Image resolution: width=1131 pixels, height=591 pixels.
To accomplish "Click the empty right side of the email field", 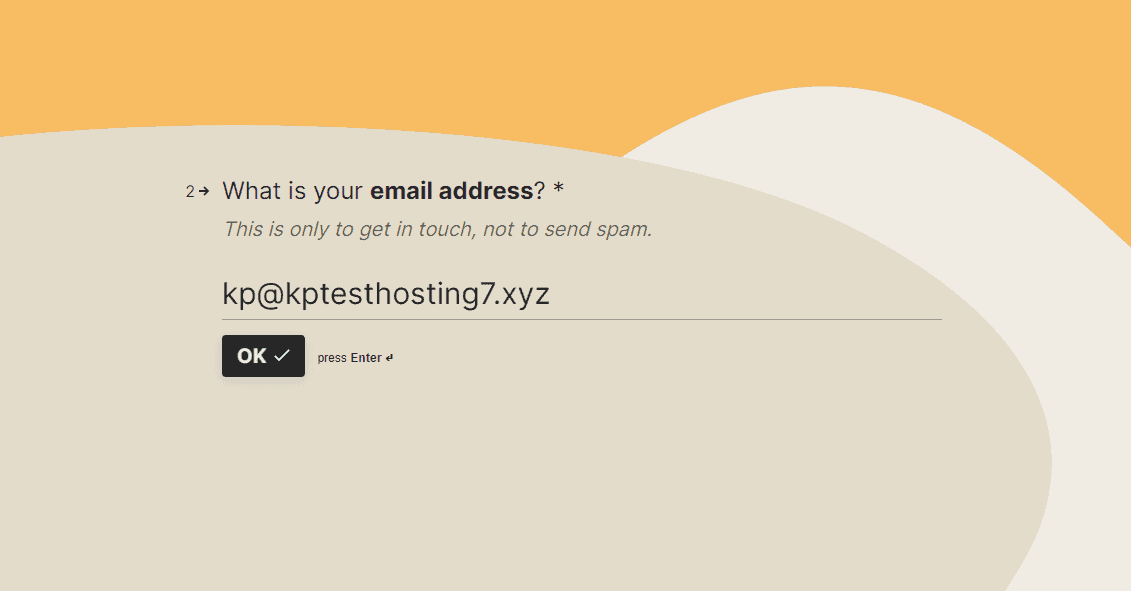I will 800,295.
